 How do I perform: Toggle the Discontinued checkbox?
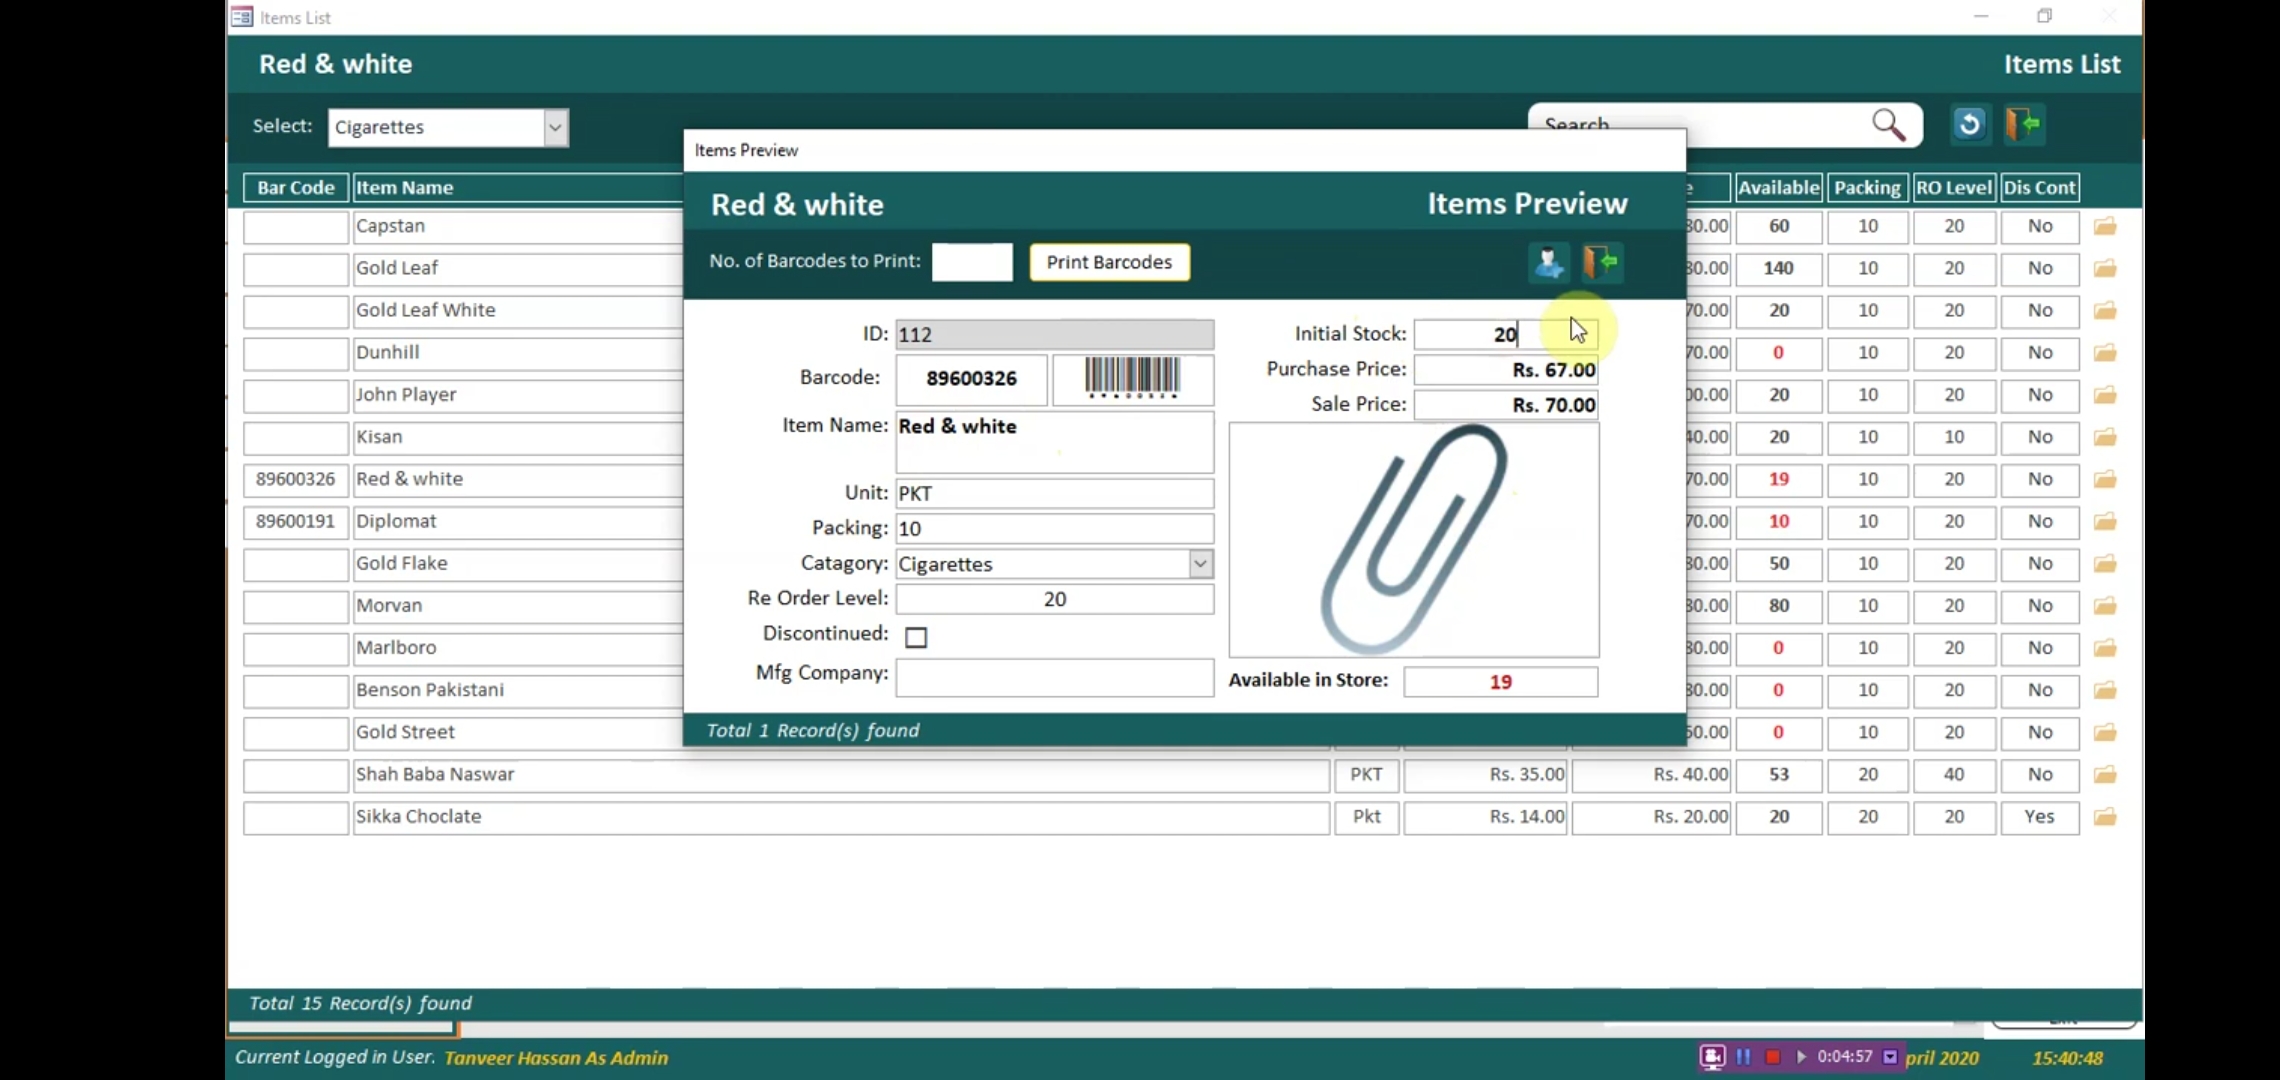(916, 637)
